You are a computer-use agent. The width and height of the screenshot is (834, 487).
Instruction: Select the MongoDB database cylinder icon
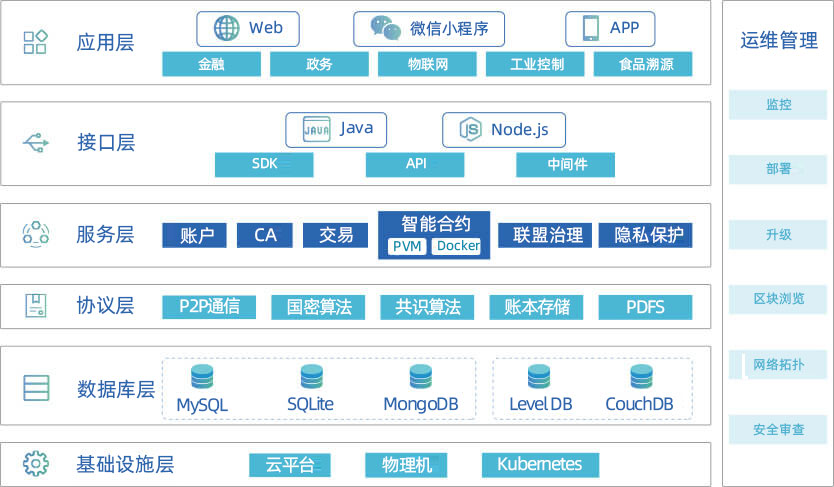421,377
